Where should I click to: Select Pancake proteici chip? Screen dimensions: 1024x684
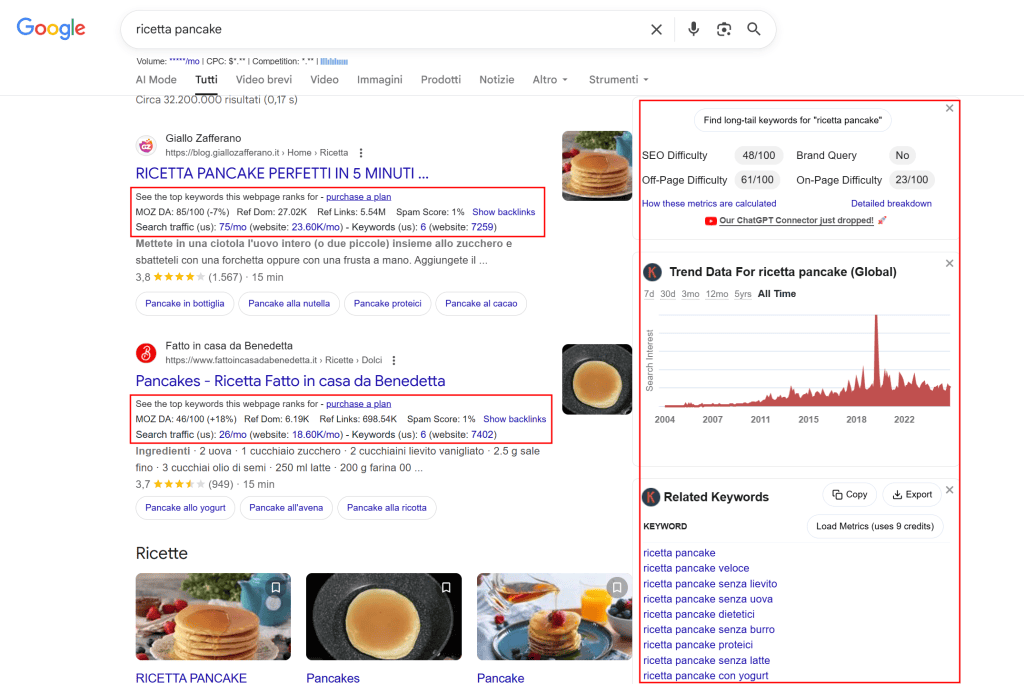pos(388,304)
